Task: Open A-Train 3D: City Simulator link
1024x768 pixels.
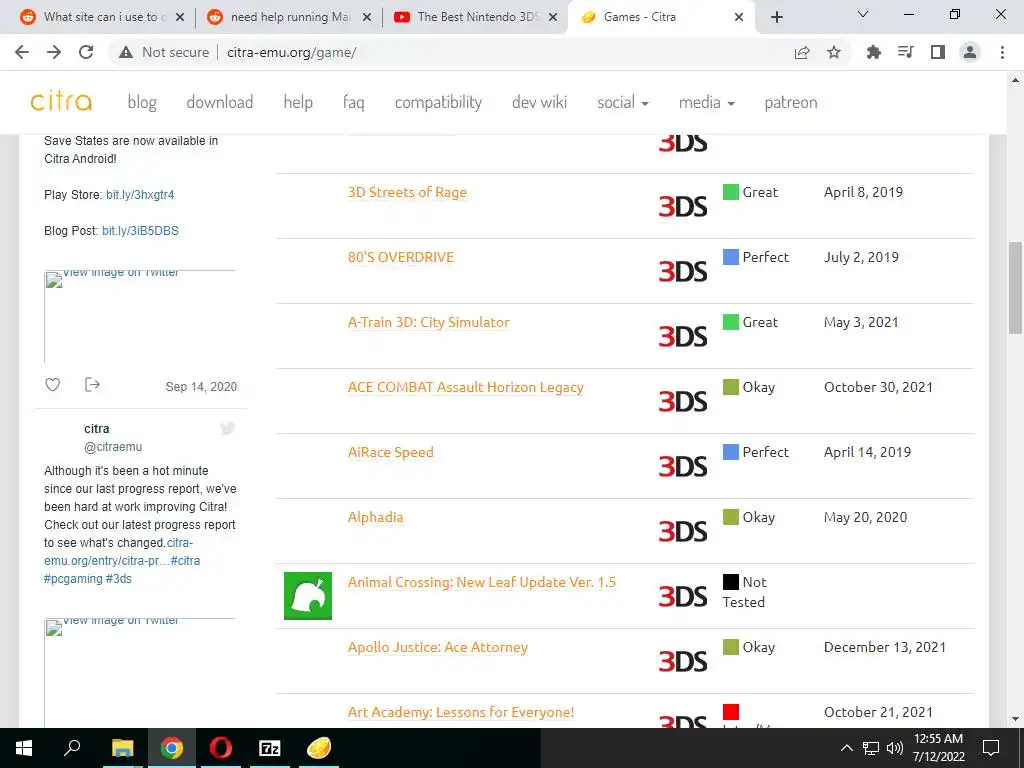Action: pyautogui.click(x=428, y=322)
